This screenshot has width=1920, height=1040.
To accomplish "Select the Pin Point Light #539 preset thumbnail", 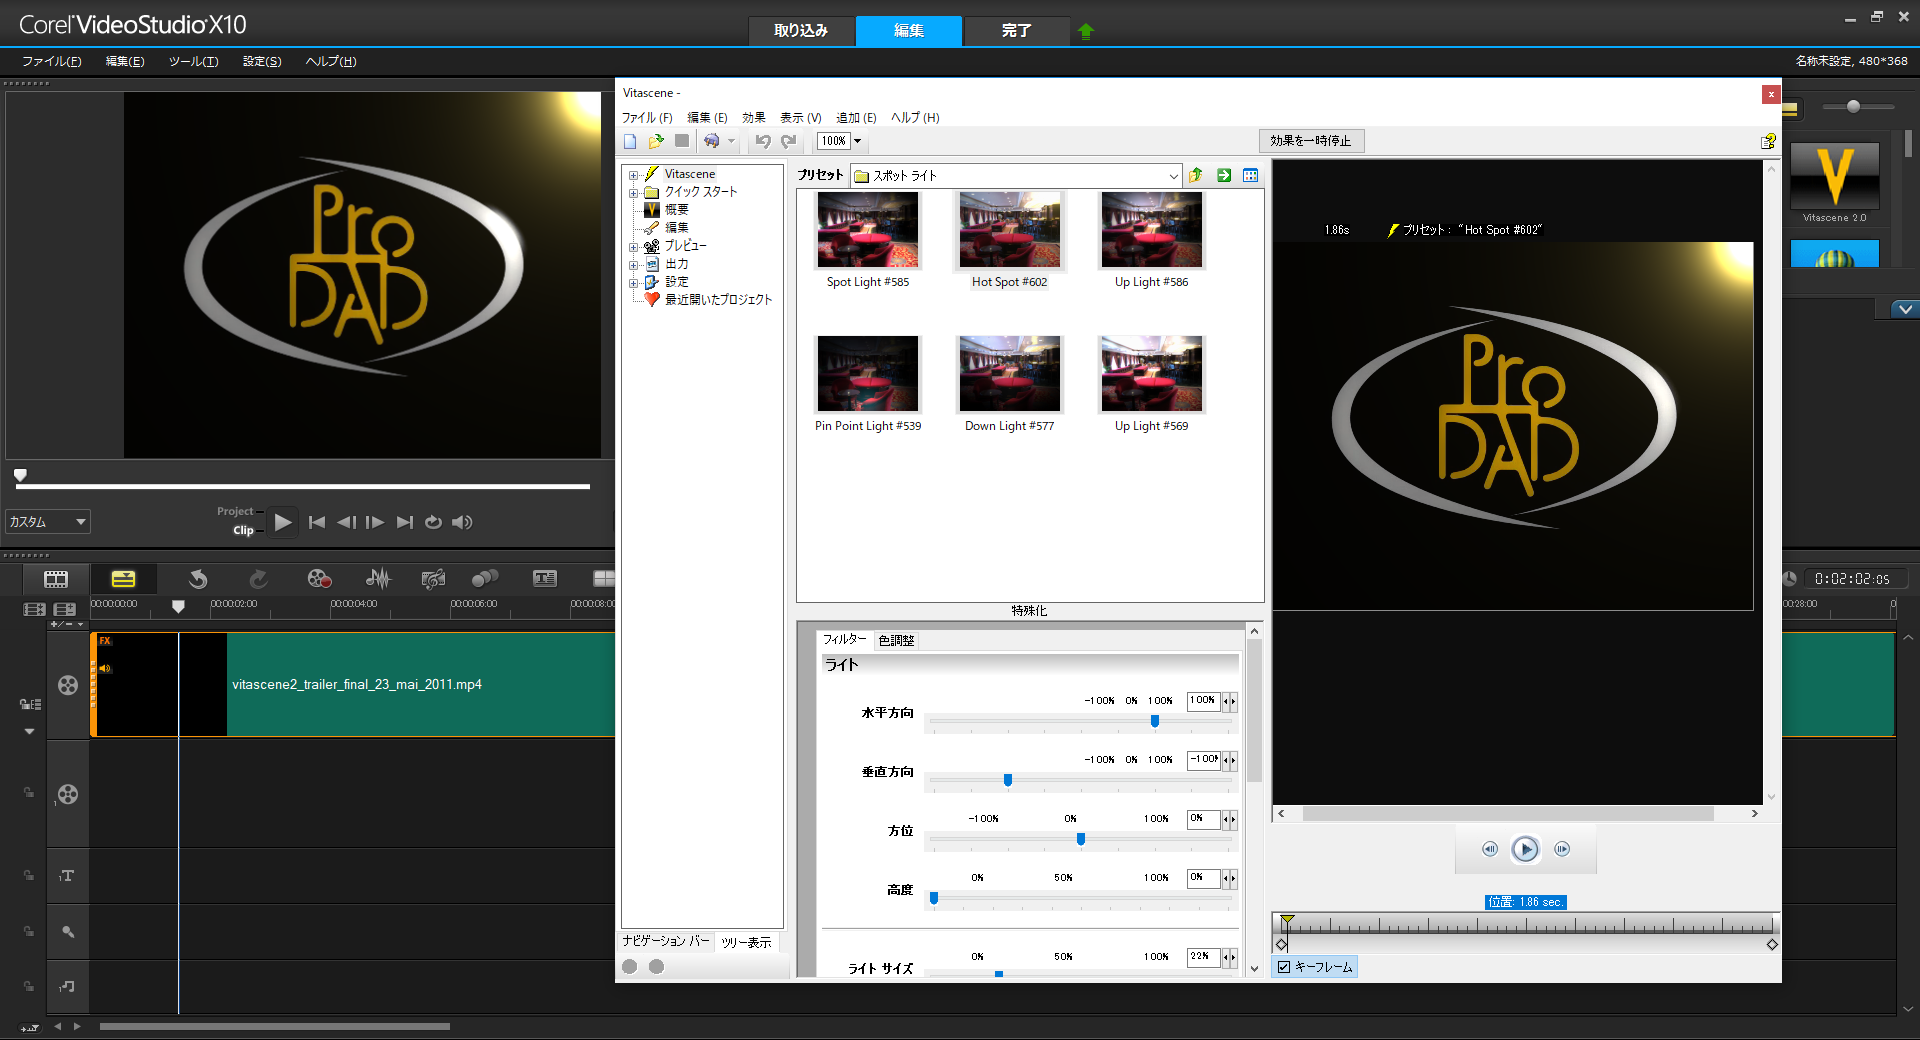I will 867,375.
